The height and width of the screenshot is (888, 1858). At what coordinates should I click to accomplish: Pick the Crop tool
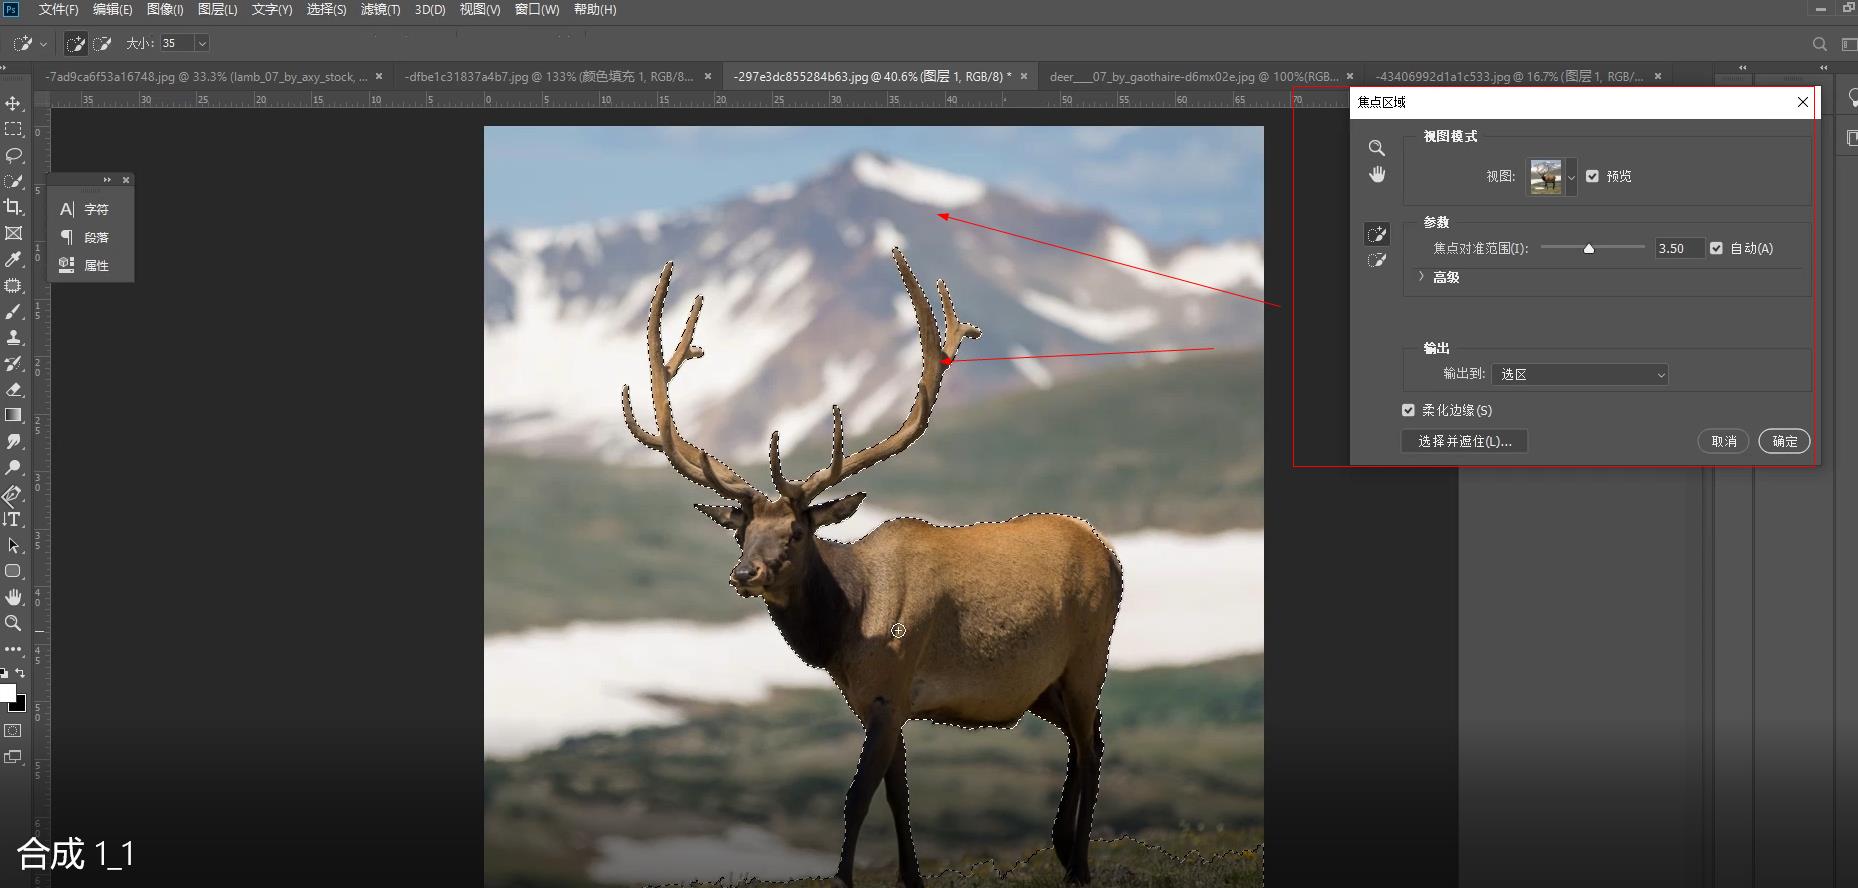[13, 207]
